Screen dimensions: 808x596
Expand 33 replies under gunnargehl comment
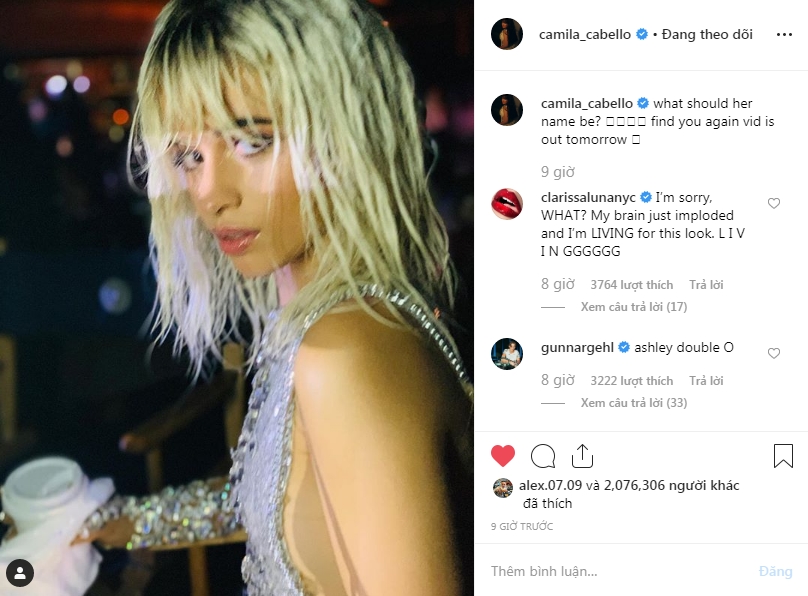tap(634, 403)
